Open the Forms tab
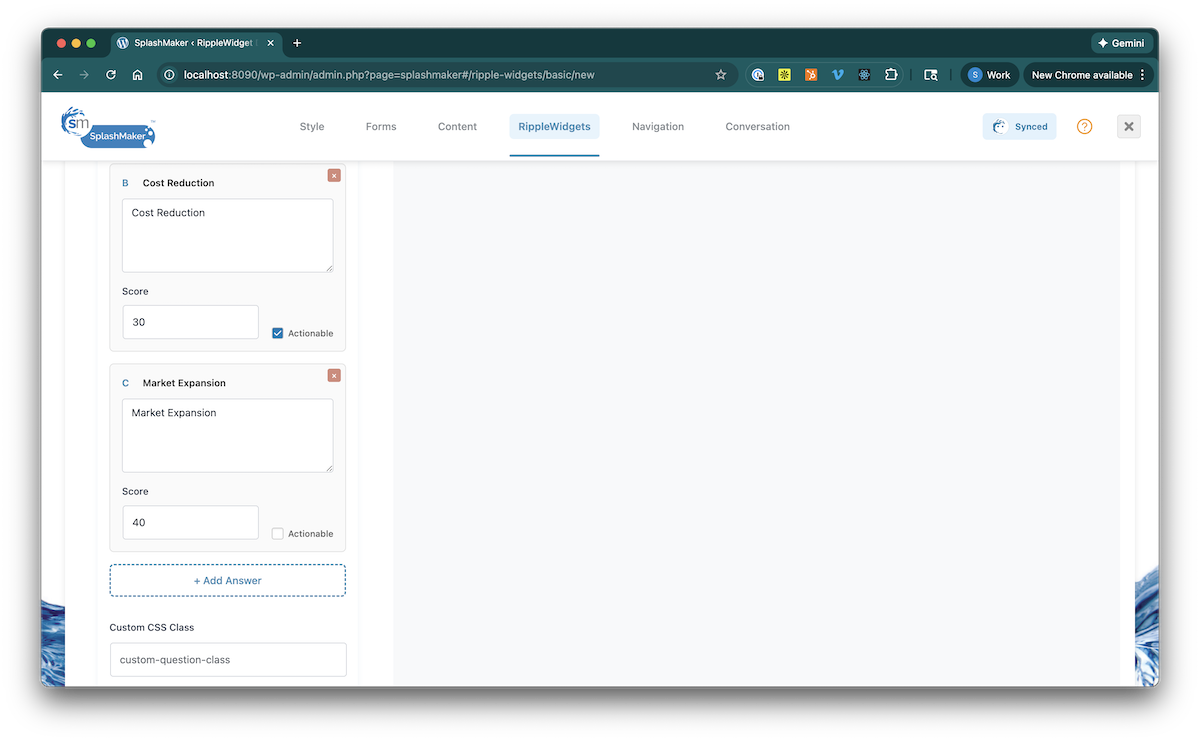Screen dimensions: 1200x741 [381, 127]
